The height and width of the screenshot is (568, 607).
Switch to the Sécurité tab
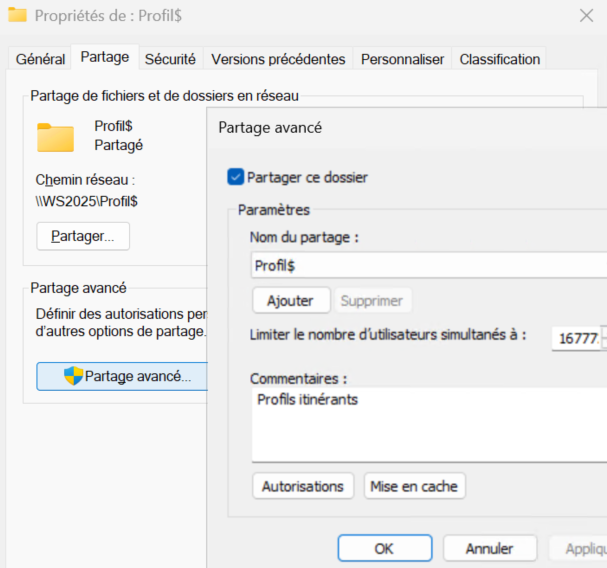(x=171, y=59)
